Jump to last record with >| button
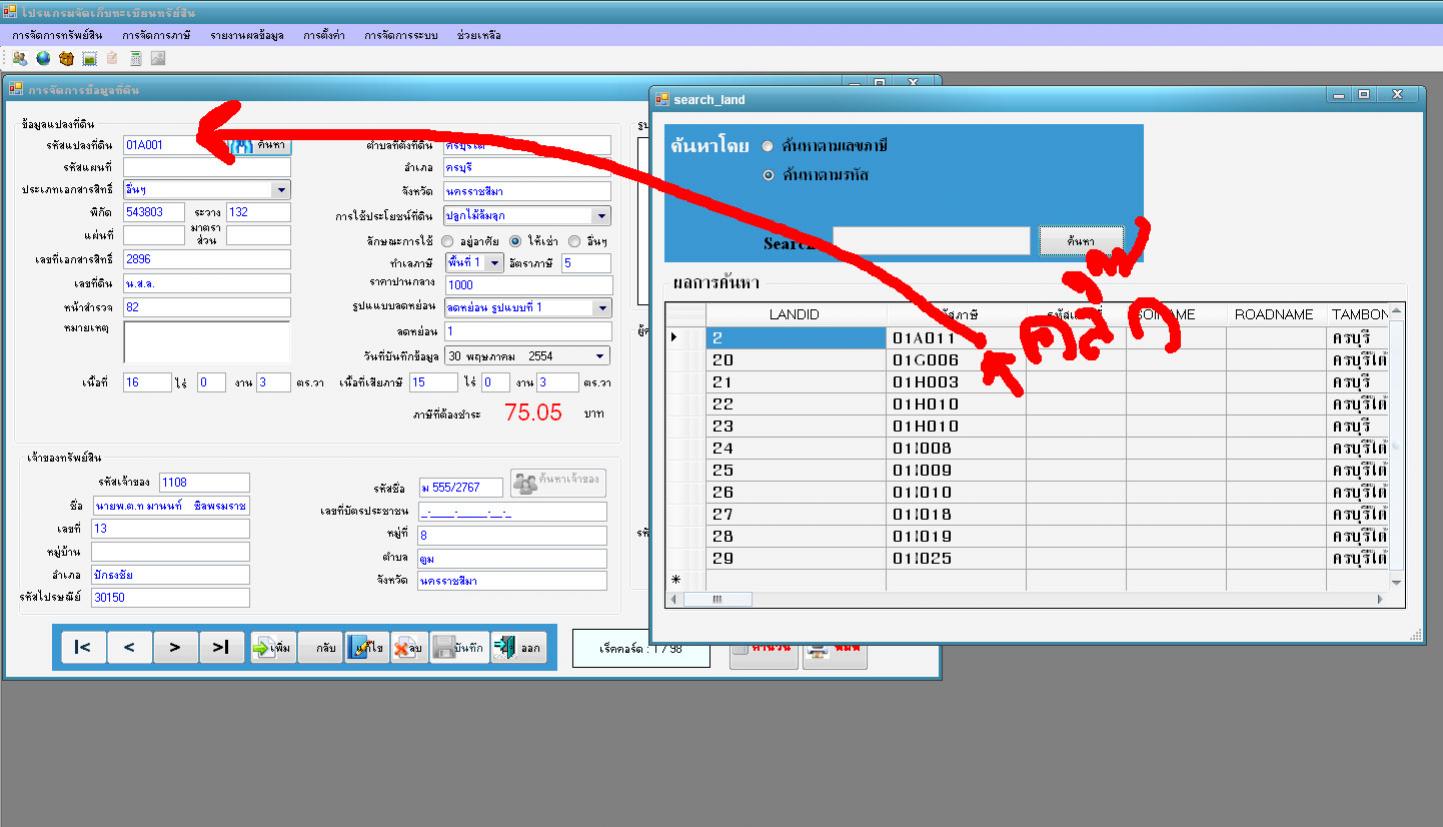The image size is (1443, 827). click(x=221, y=648)
